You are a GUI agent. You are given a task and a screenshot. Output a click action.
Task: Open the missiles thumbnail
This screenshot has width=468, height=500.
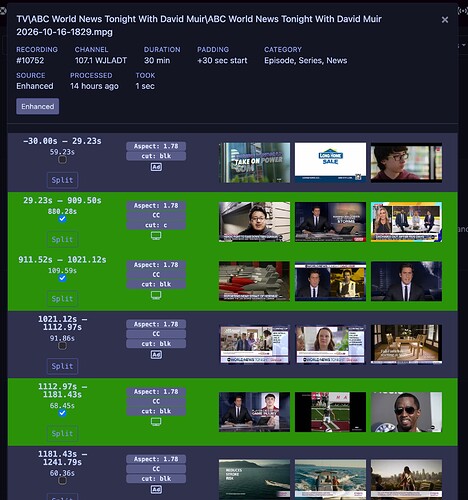(x=254, y=281)
